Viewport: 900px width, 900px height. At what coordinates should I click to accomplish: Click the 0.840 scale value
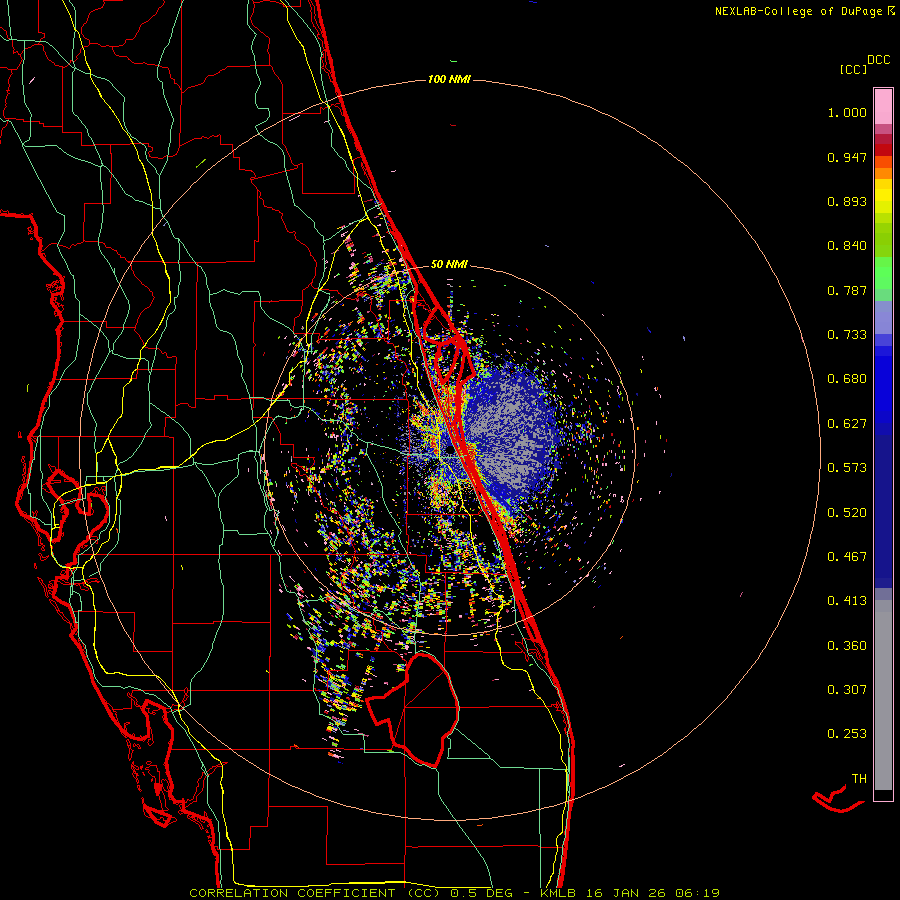tap(847, 246)
